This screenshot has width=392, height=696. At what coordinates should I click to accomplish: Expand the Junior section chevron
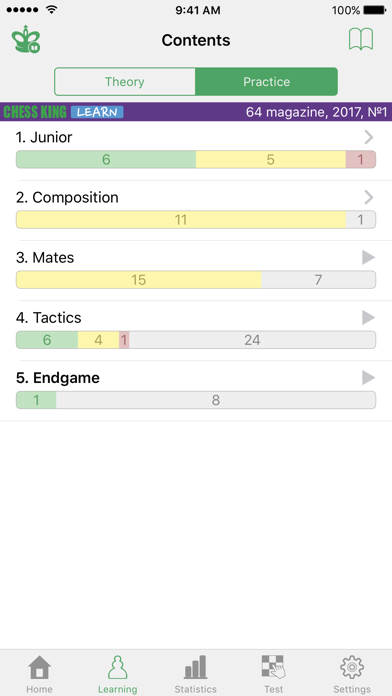point(368,138)
